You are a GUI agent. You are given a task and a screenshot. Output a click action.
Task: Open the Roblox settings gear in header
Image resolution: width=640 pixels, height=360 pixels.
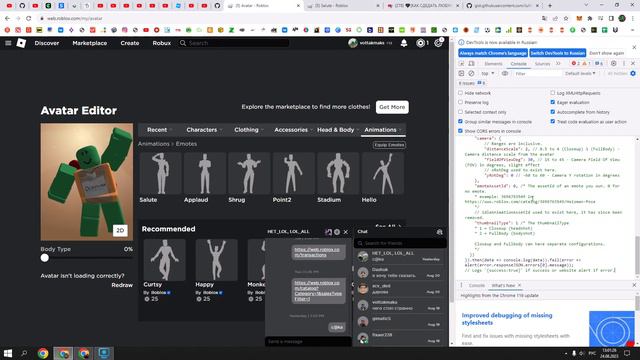438,42
